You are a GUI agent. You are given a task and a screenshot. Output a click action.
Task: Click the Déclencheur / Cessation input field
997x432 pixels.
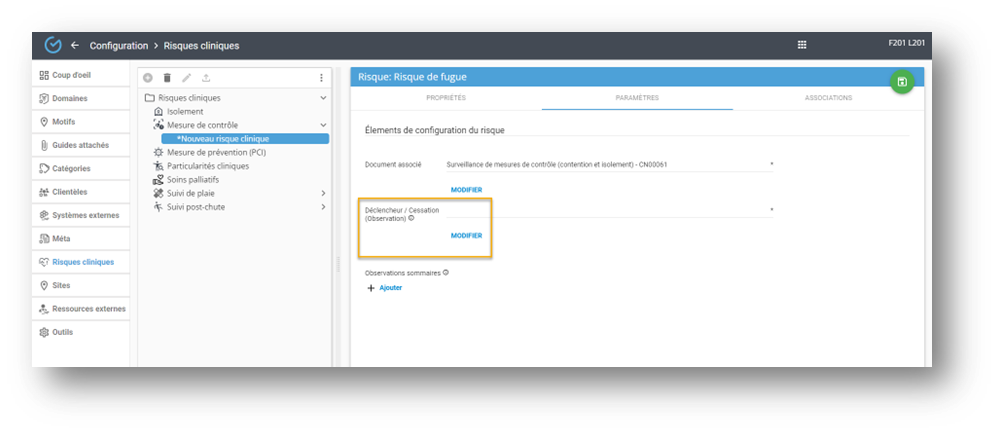pos(608,210)
